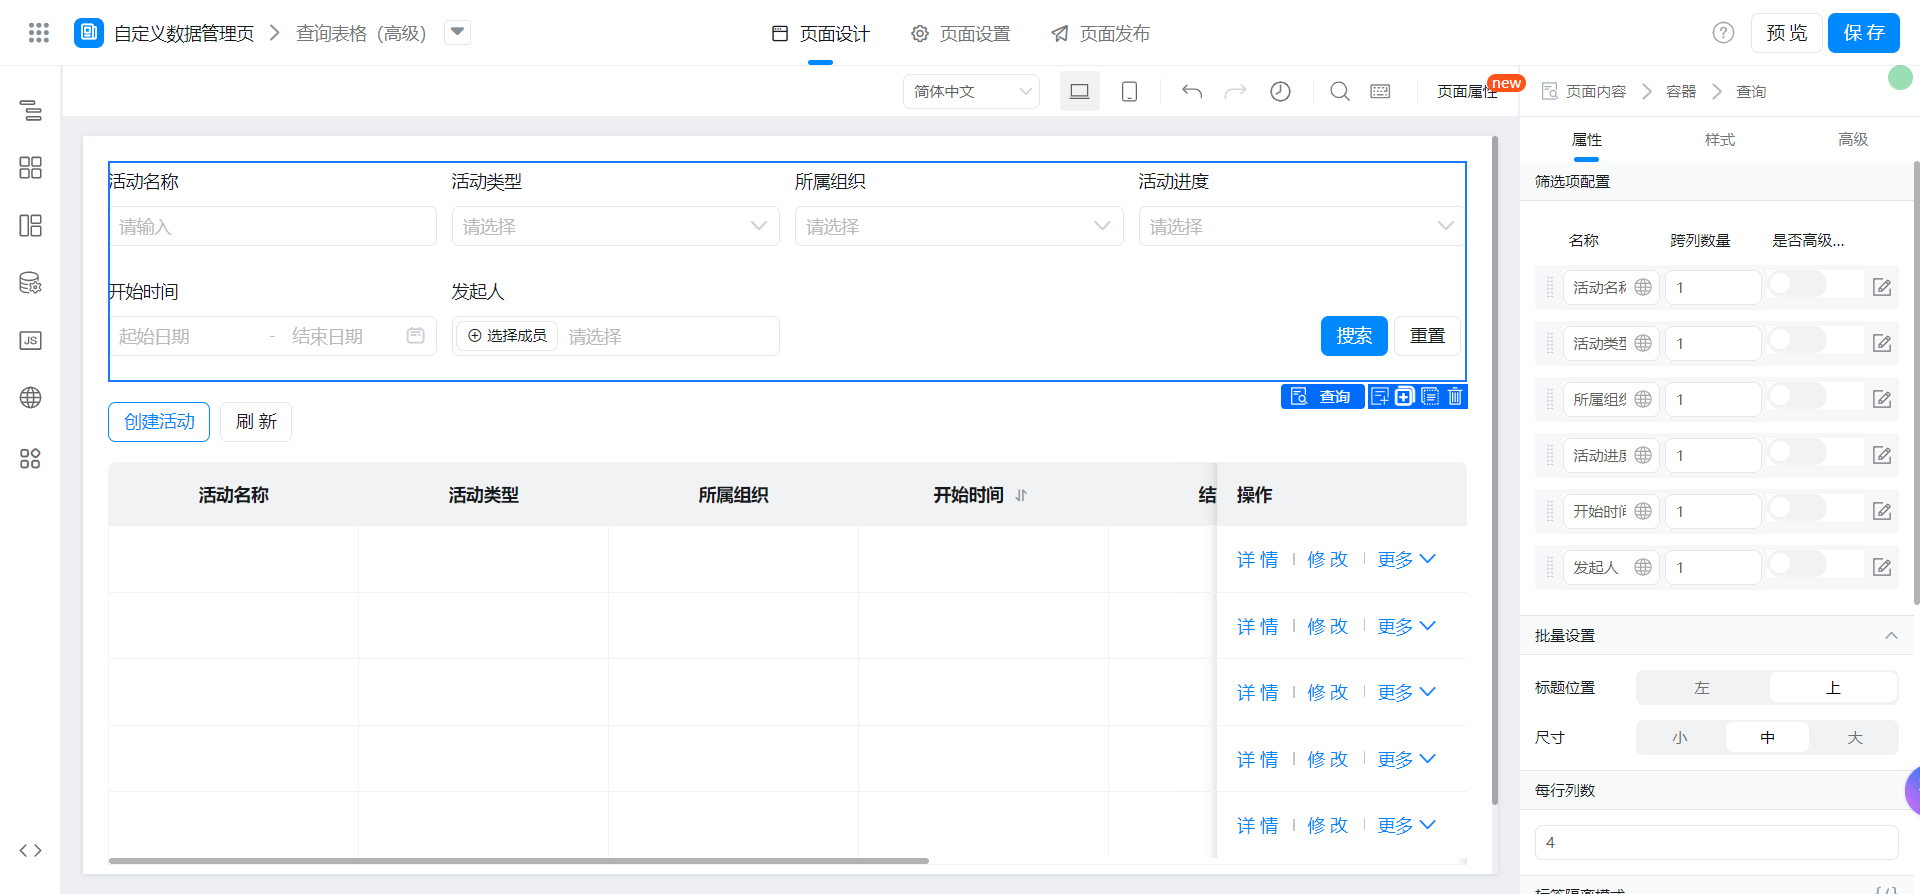
Task: Toggle advanced switch for 开始时间
Action: tap(1797, 509)
